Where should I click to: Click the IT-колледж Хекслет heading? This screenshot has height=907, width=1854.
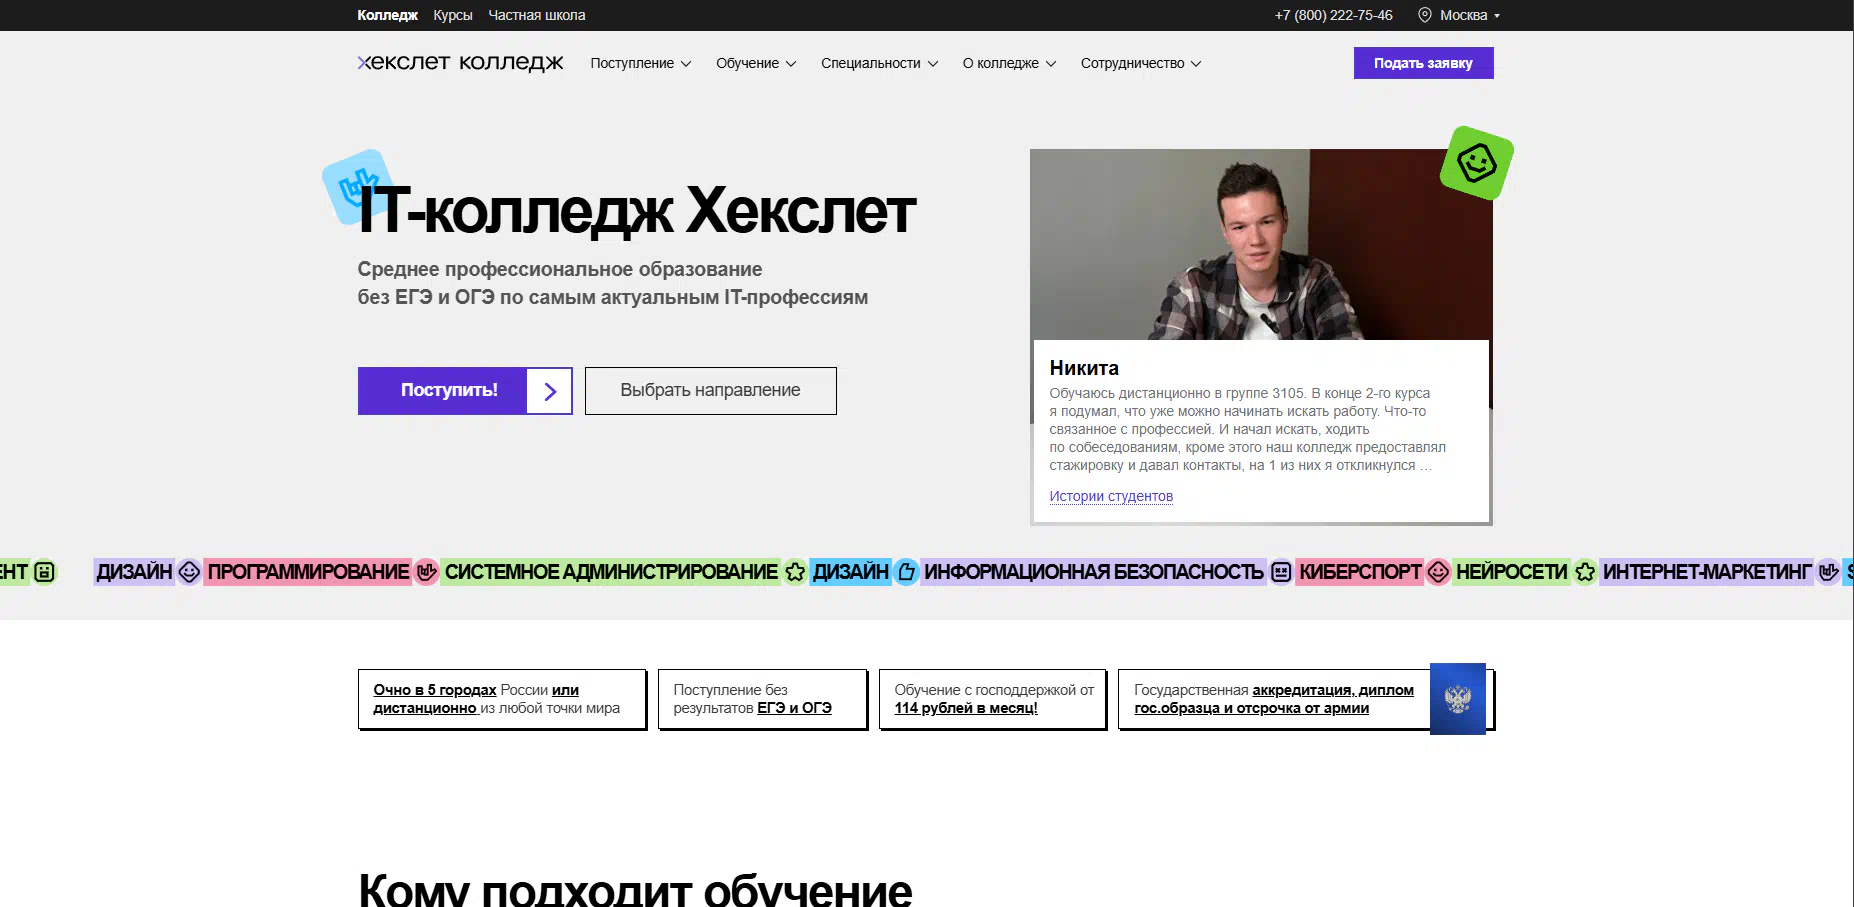(x=637, y=211)
